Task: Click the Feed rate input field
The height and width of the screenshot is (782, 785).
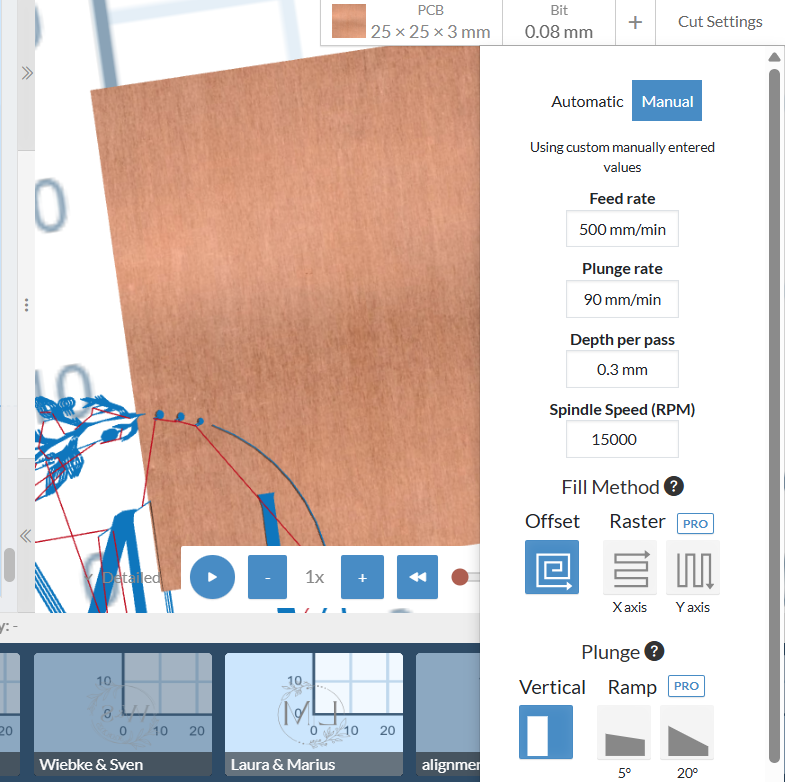Action: (622, 229)
